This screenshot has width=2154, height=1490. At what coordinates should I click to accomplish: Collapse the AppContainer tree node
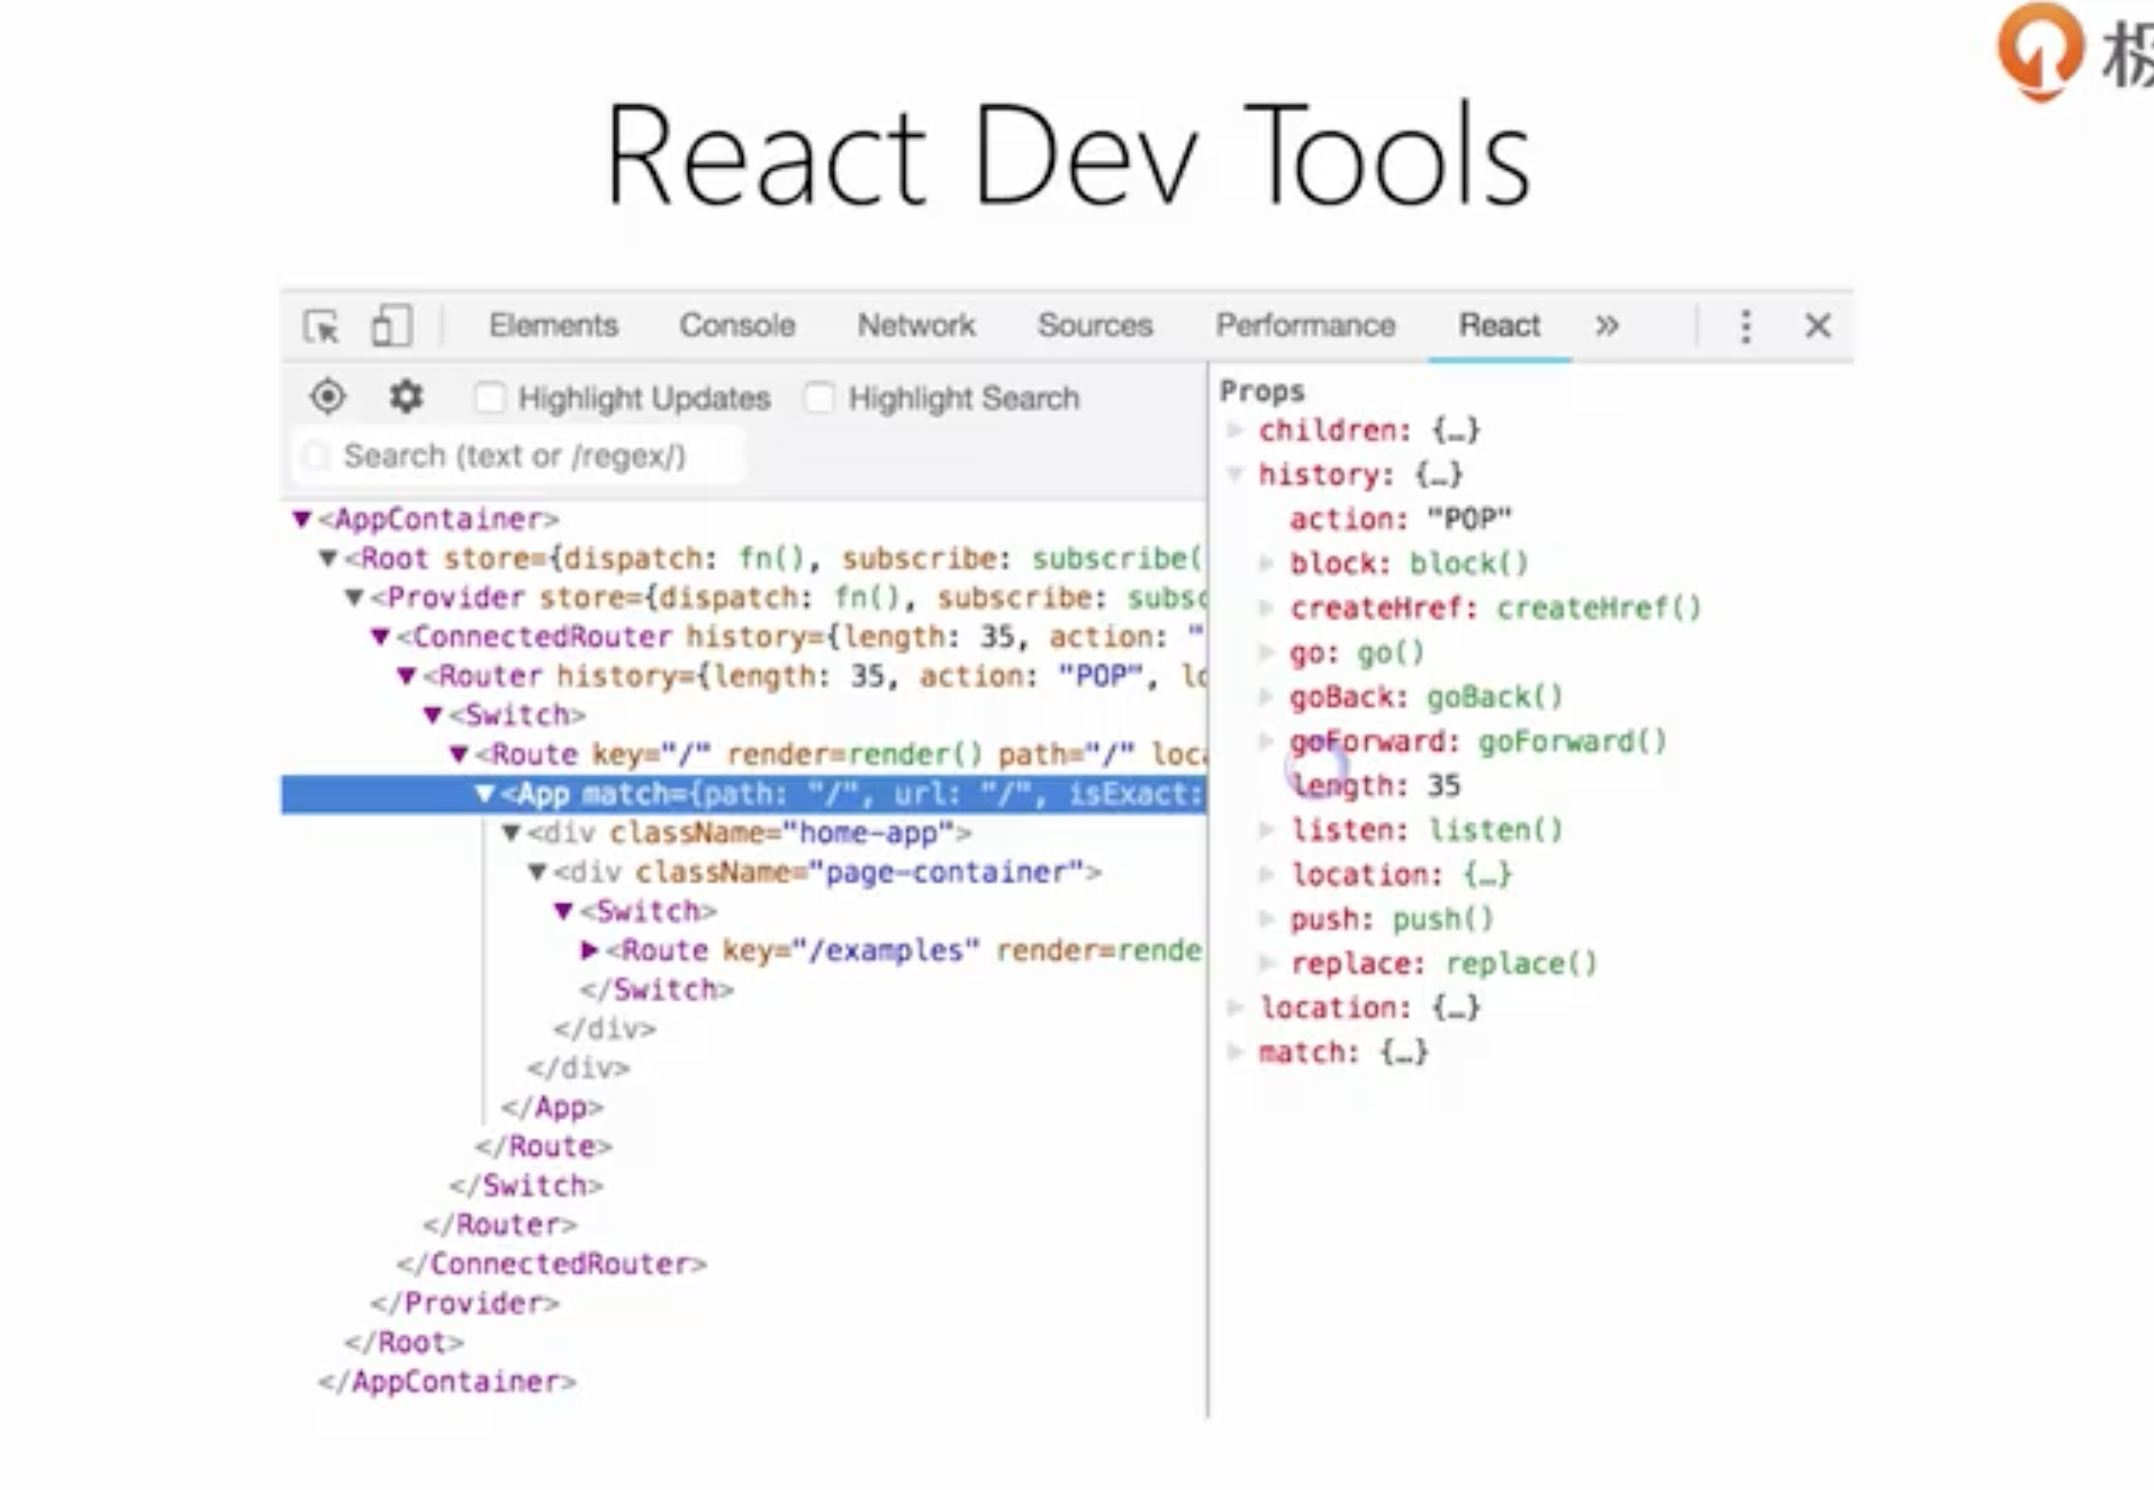[301, 519]
